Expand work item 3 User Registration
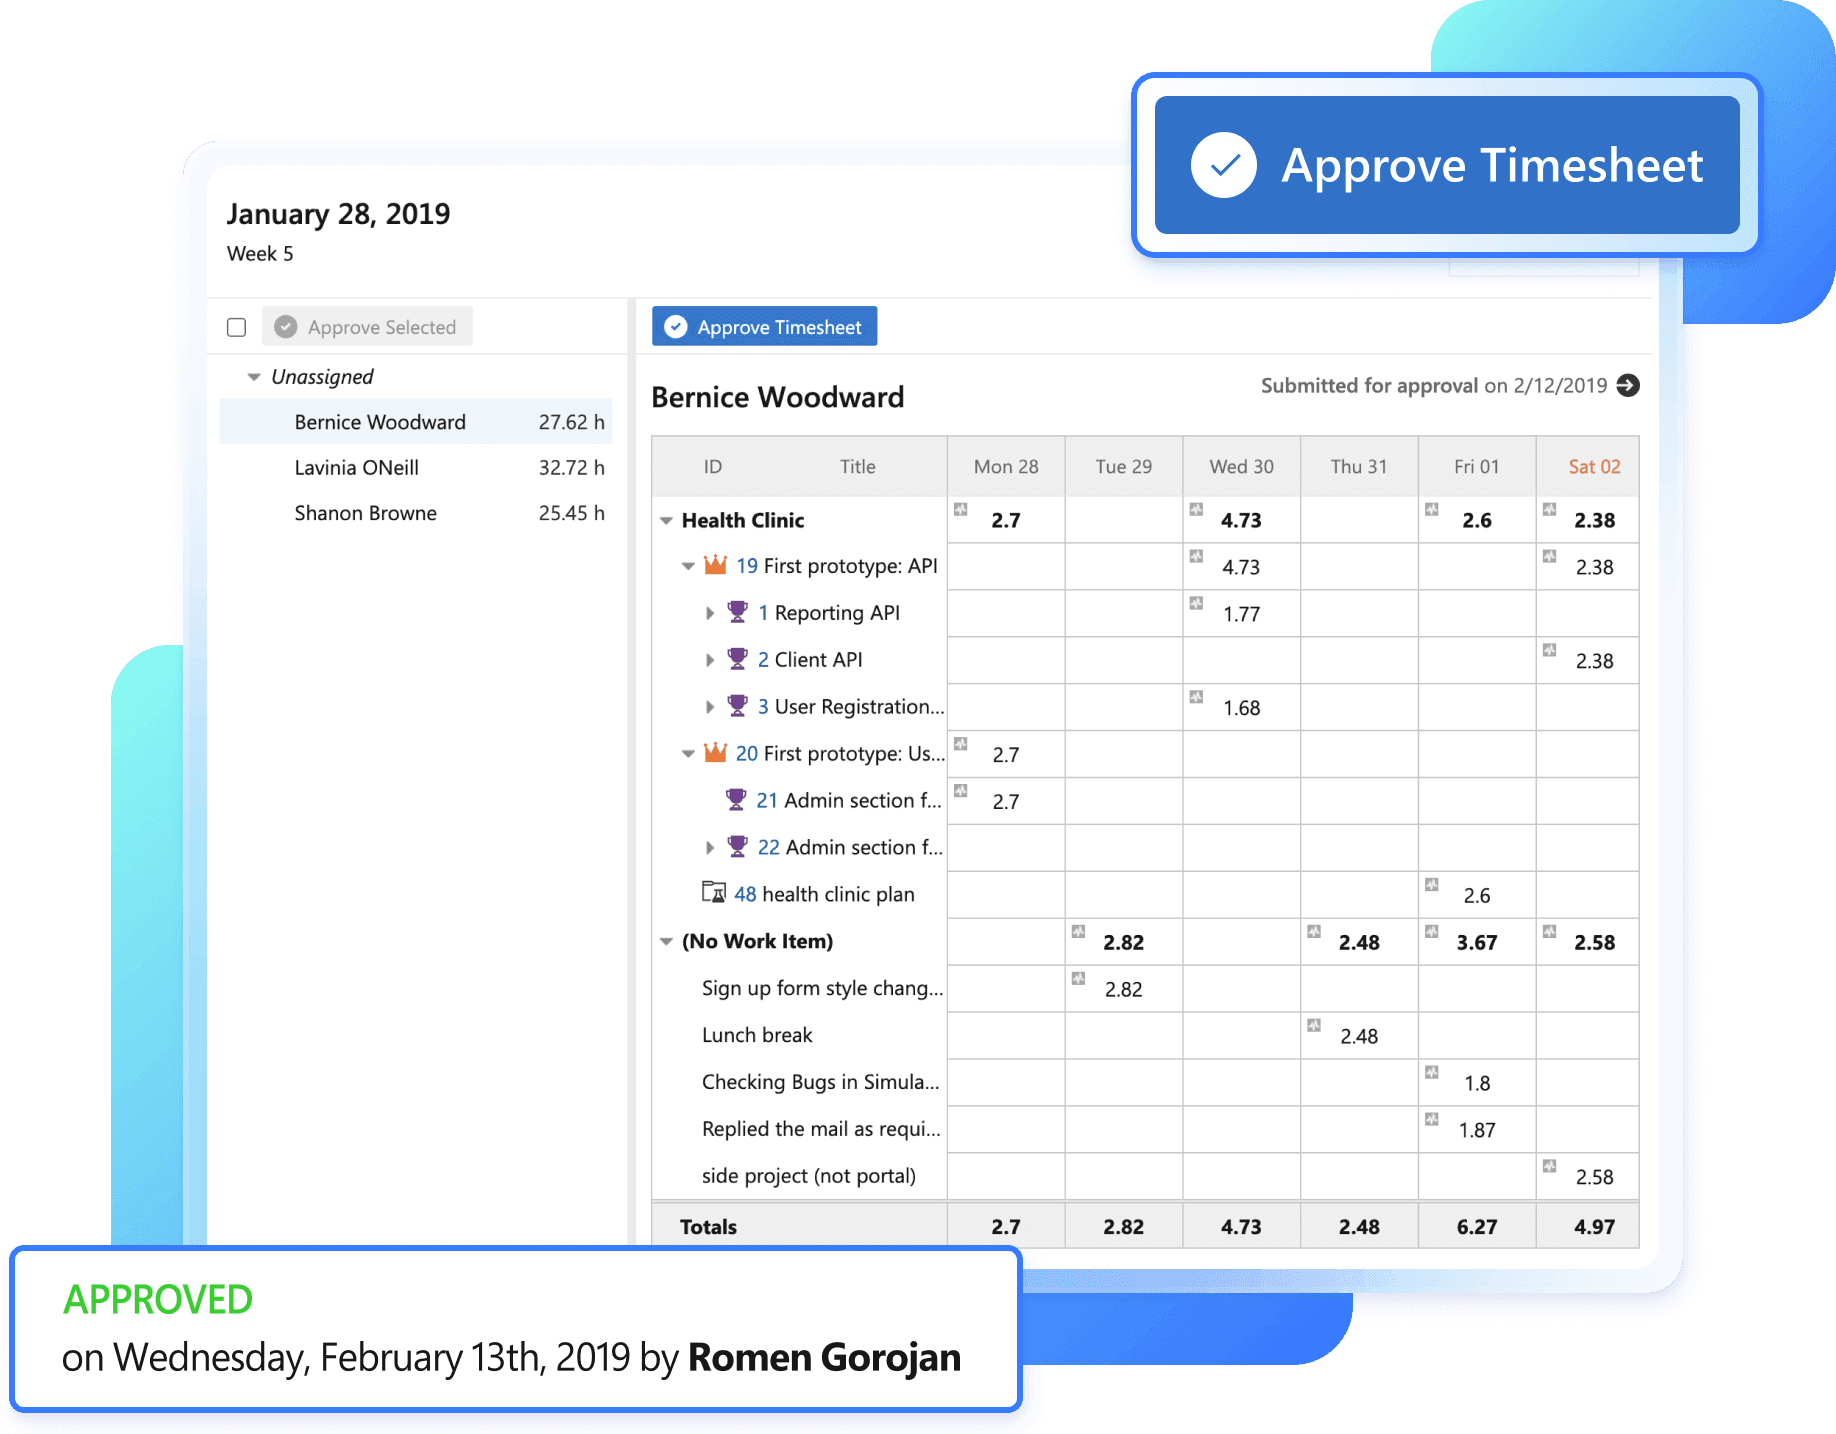 (x=710, y=707)
